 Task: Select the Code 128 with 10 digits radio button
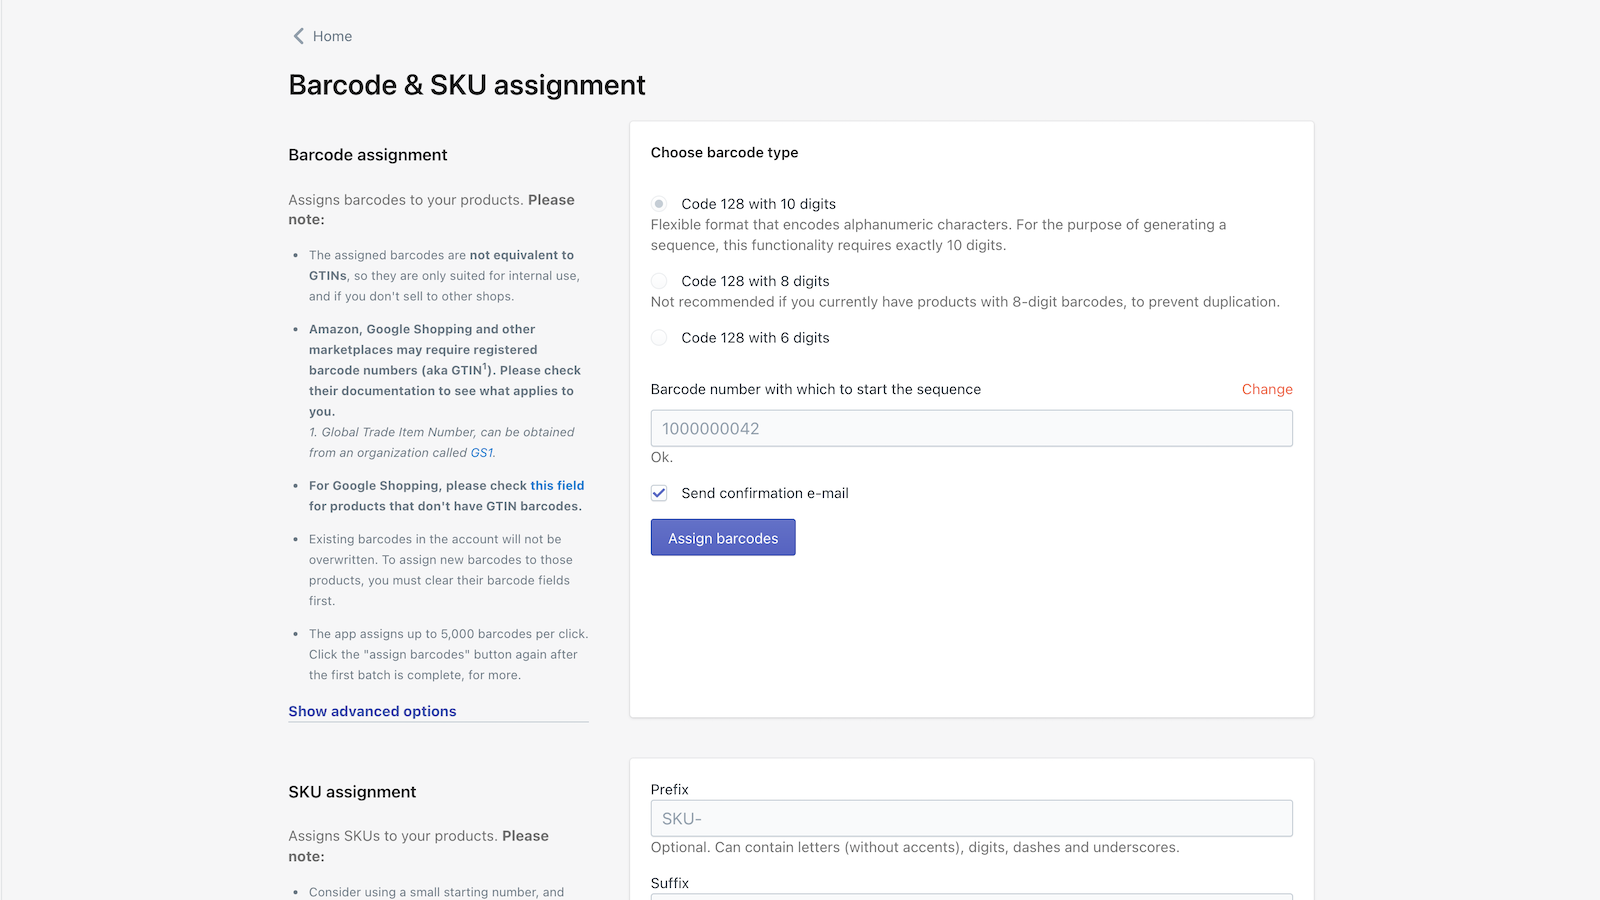[x=659, y=203]
